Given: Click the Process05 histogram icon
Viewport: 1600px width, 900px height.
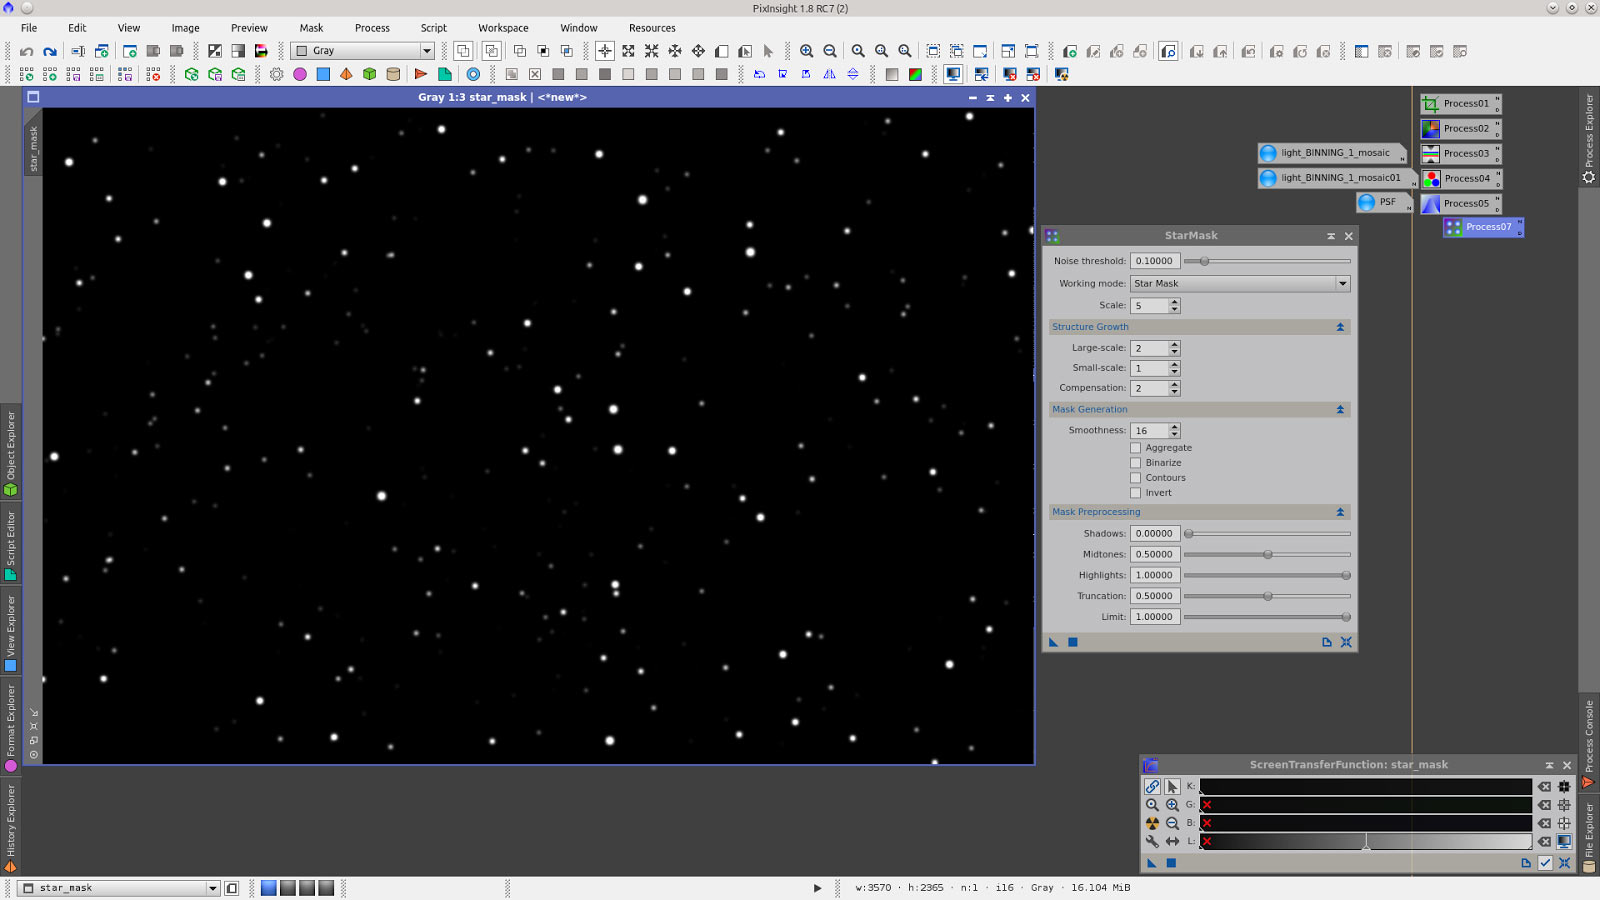Looking at the screenshot, I should click(x=1431, y=204).
